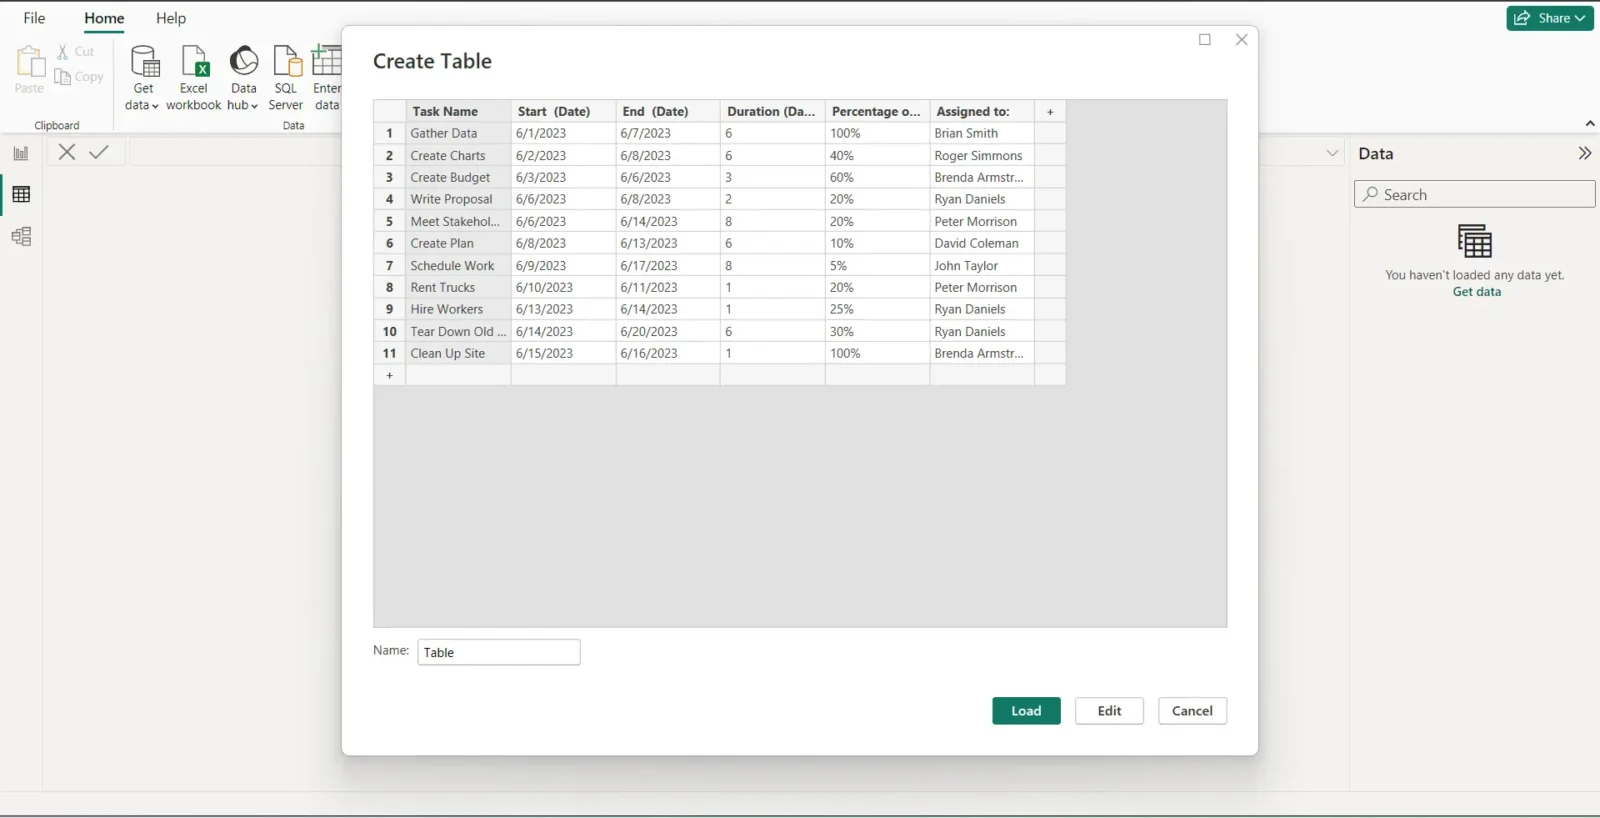Click the Hire Workers cell
This screenshot has width=1600, height=818.
click(458, 309)
